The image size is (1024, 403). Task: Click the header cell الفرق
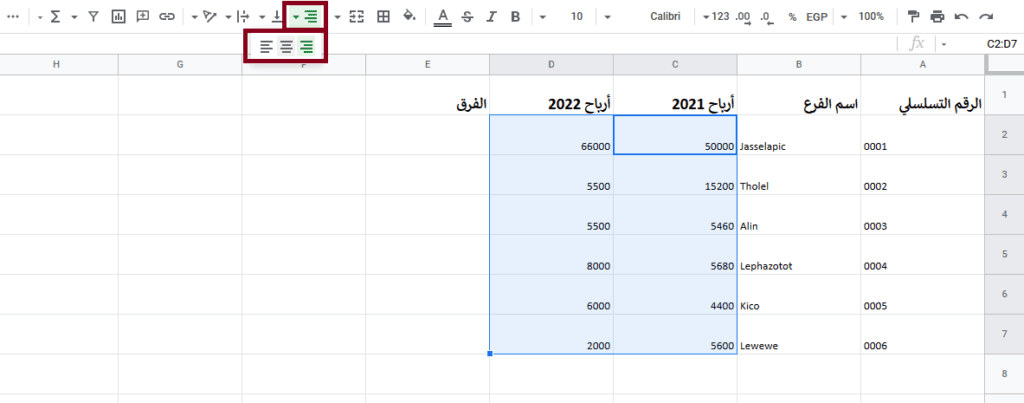428,95
